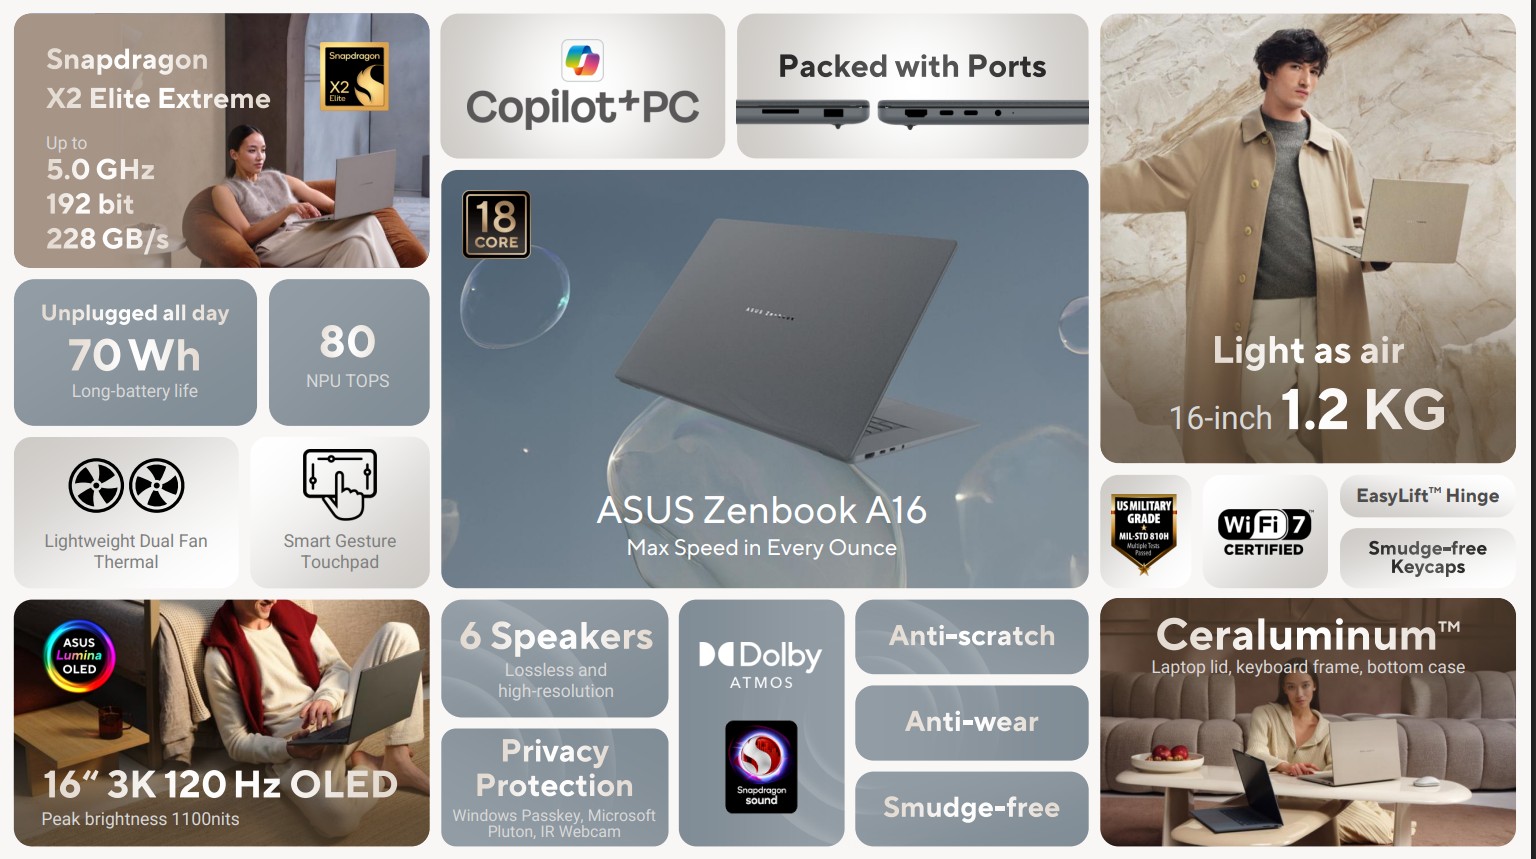Open the Smudge-free Keycaps tile

tap(1427, 557)
